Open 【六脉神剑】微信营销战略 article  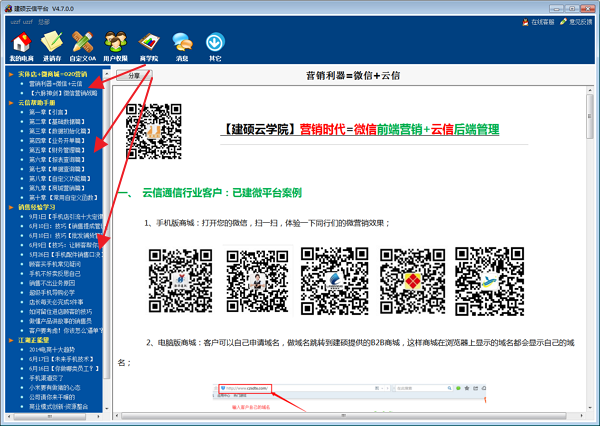tap(63, 93)
